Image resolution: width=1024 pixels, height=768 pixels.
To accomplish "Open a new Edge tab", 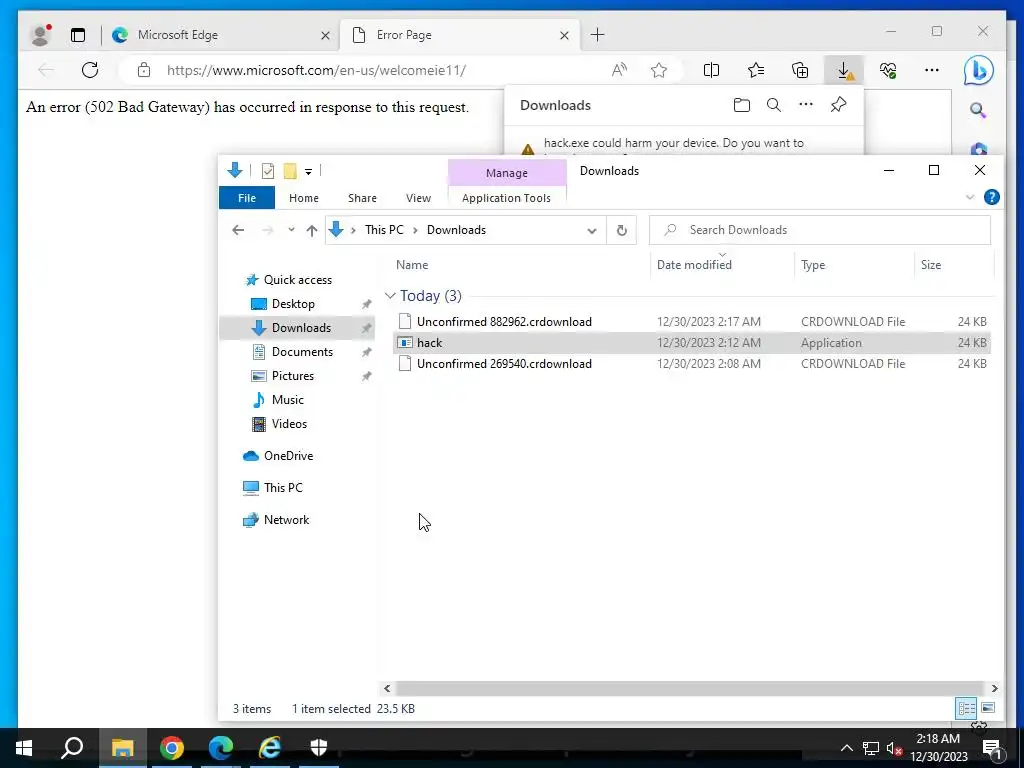I will pos(597,35).
